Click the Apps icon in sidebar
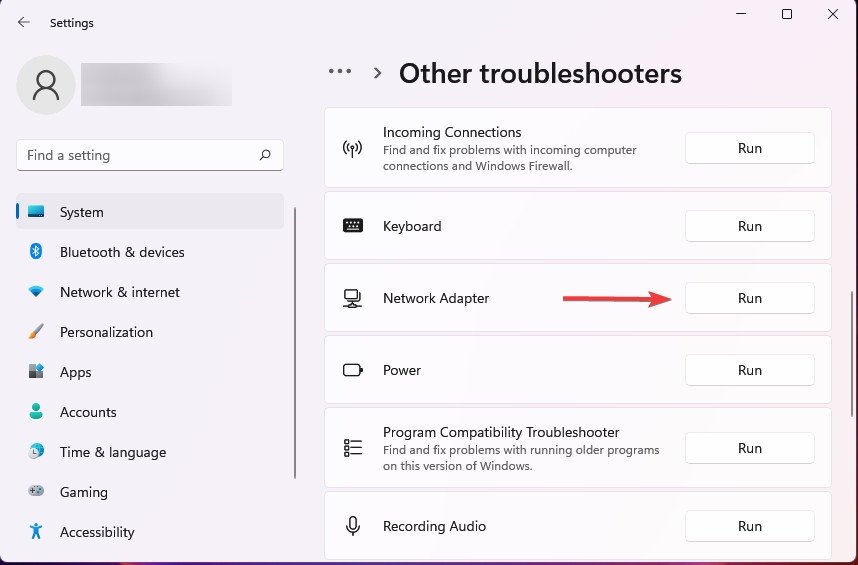The image size is (858, 565). pos(36,371)
